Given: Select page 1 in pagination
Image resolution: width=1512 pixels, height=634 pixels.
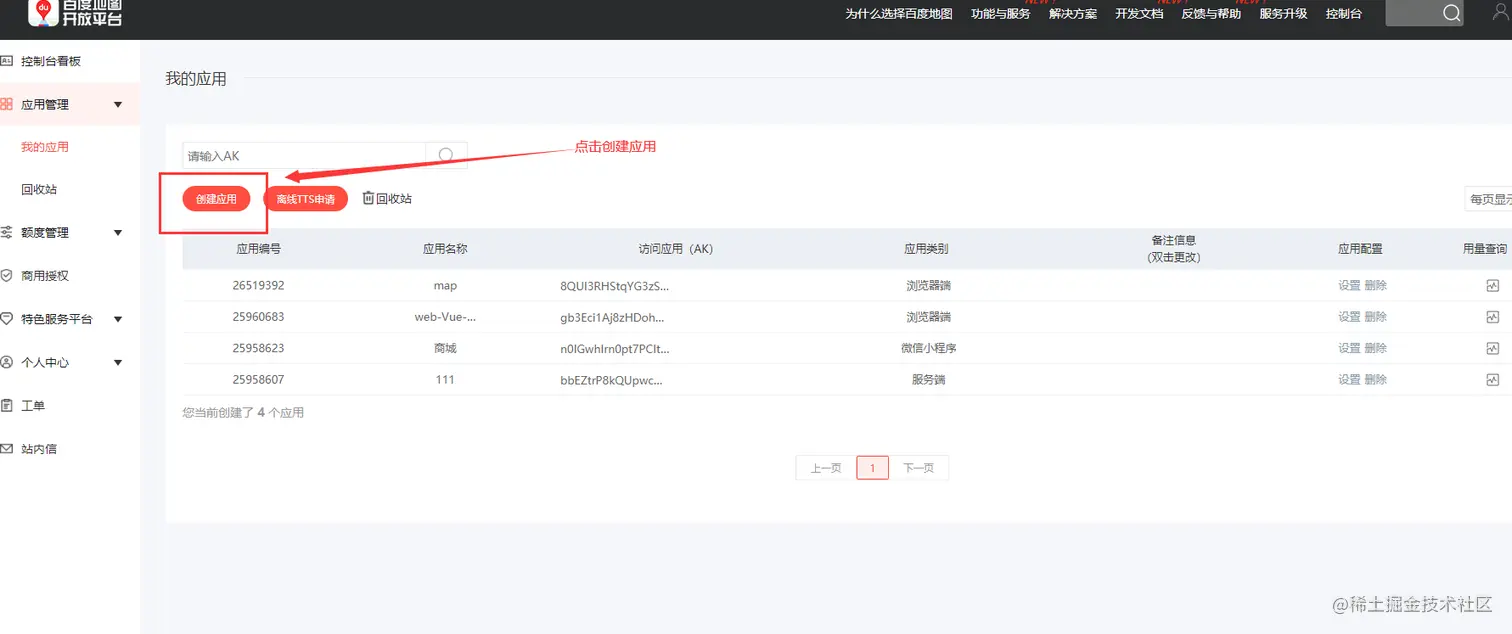Looking at the screenshot, I should point(872,468).
